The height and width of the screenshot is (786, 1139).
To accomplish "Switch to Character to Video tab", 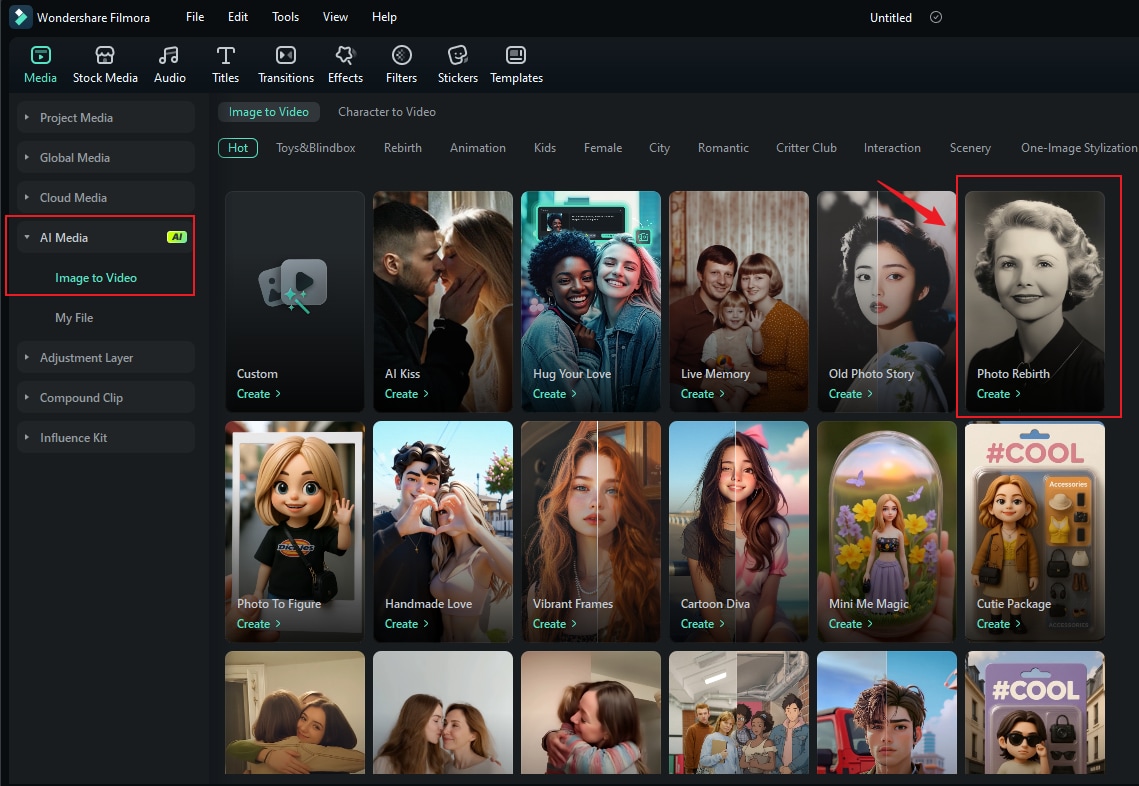I will (386, 112).
